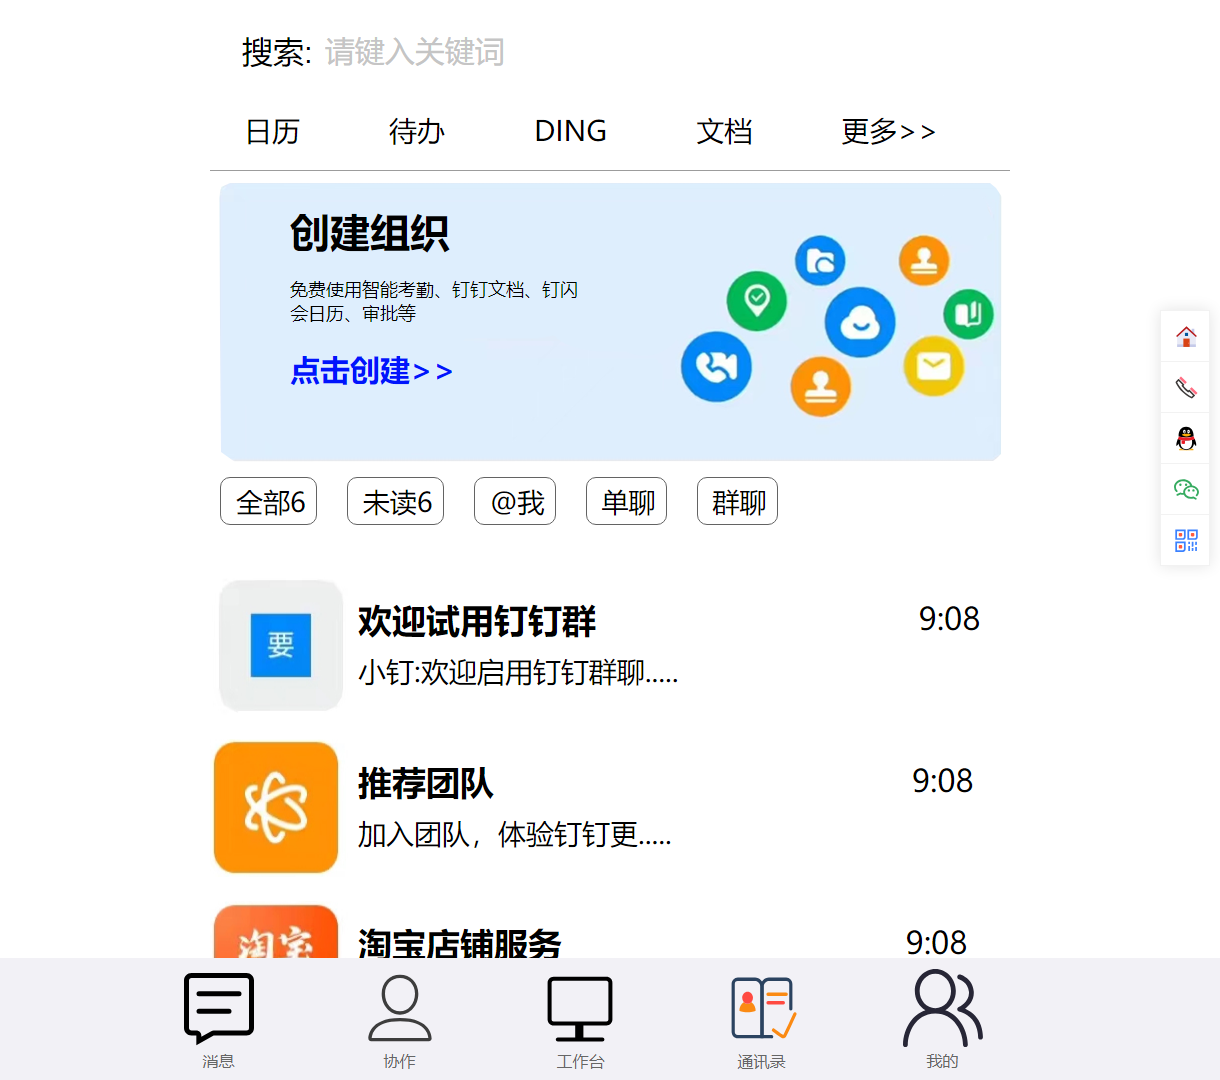
Task: Click the 点击创建>> create link
Action: [370, 371]
